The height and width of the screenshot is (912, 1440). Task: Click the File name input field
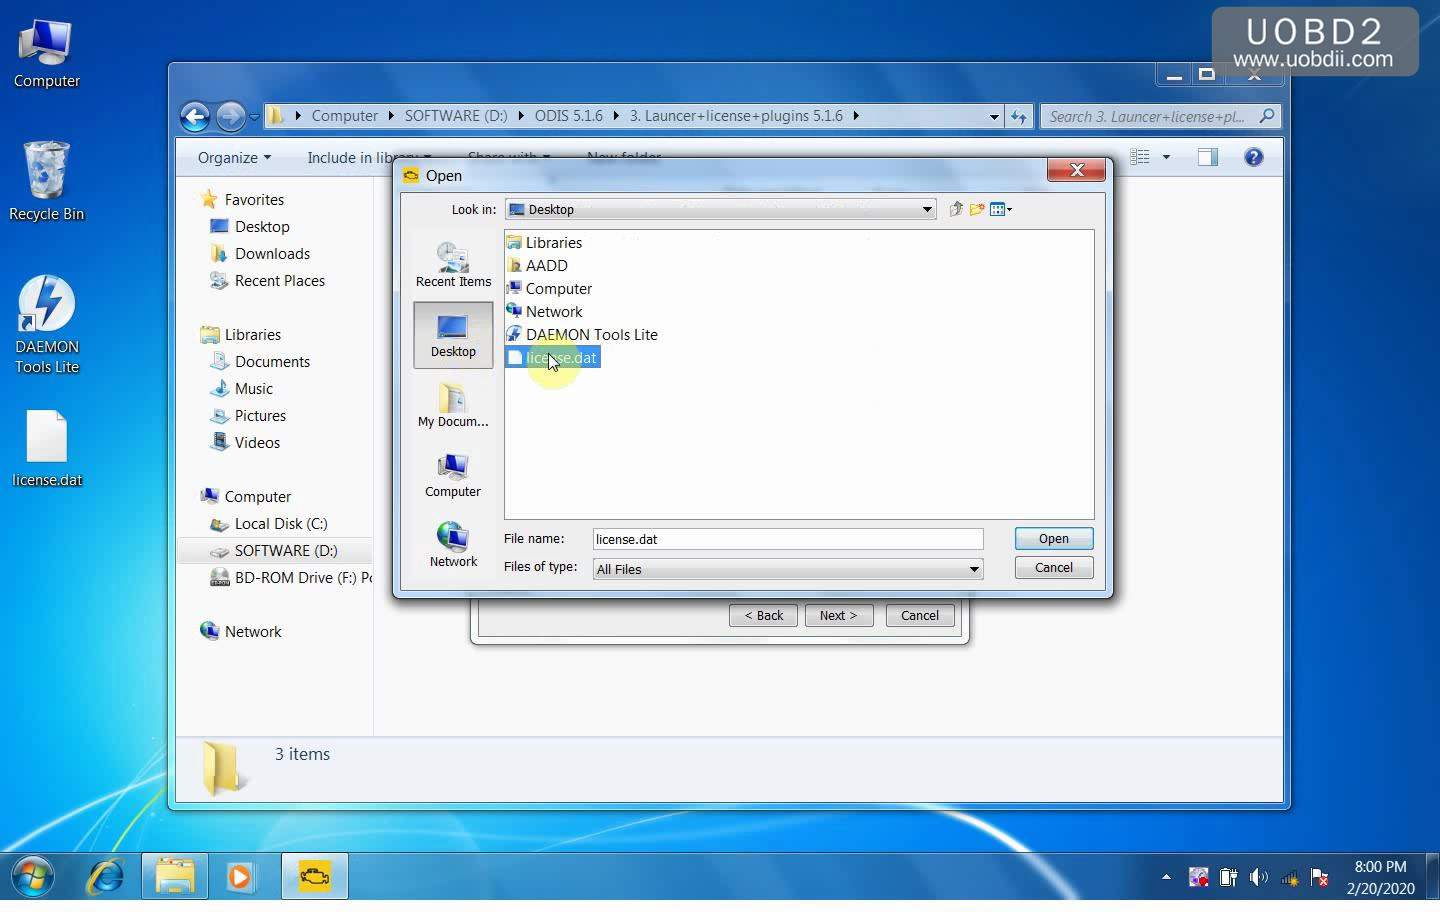pos(787,539)
